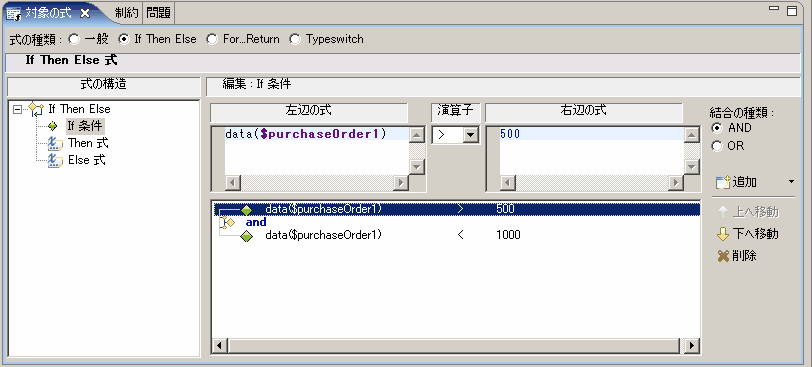
Task: Click the 上へ移動 button
Action: point(748,212)
